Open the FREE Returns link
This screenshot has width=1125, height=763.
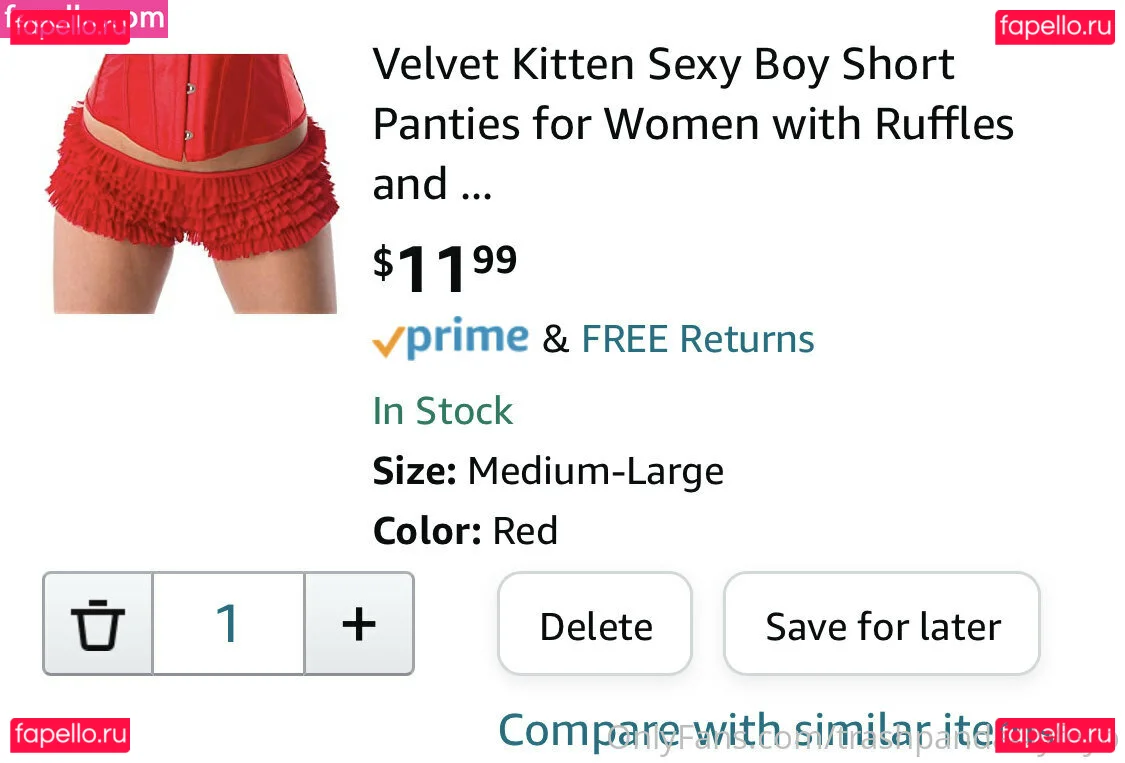tap(697, 339)
